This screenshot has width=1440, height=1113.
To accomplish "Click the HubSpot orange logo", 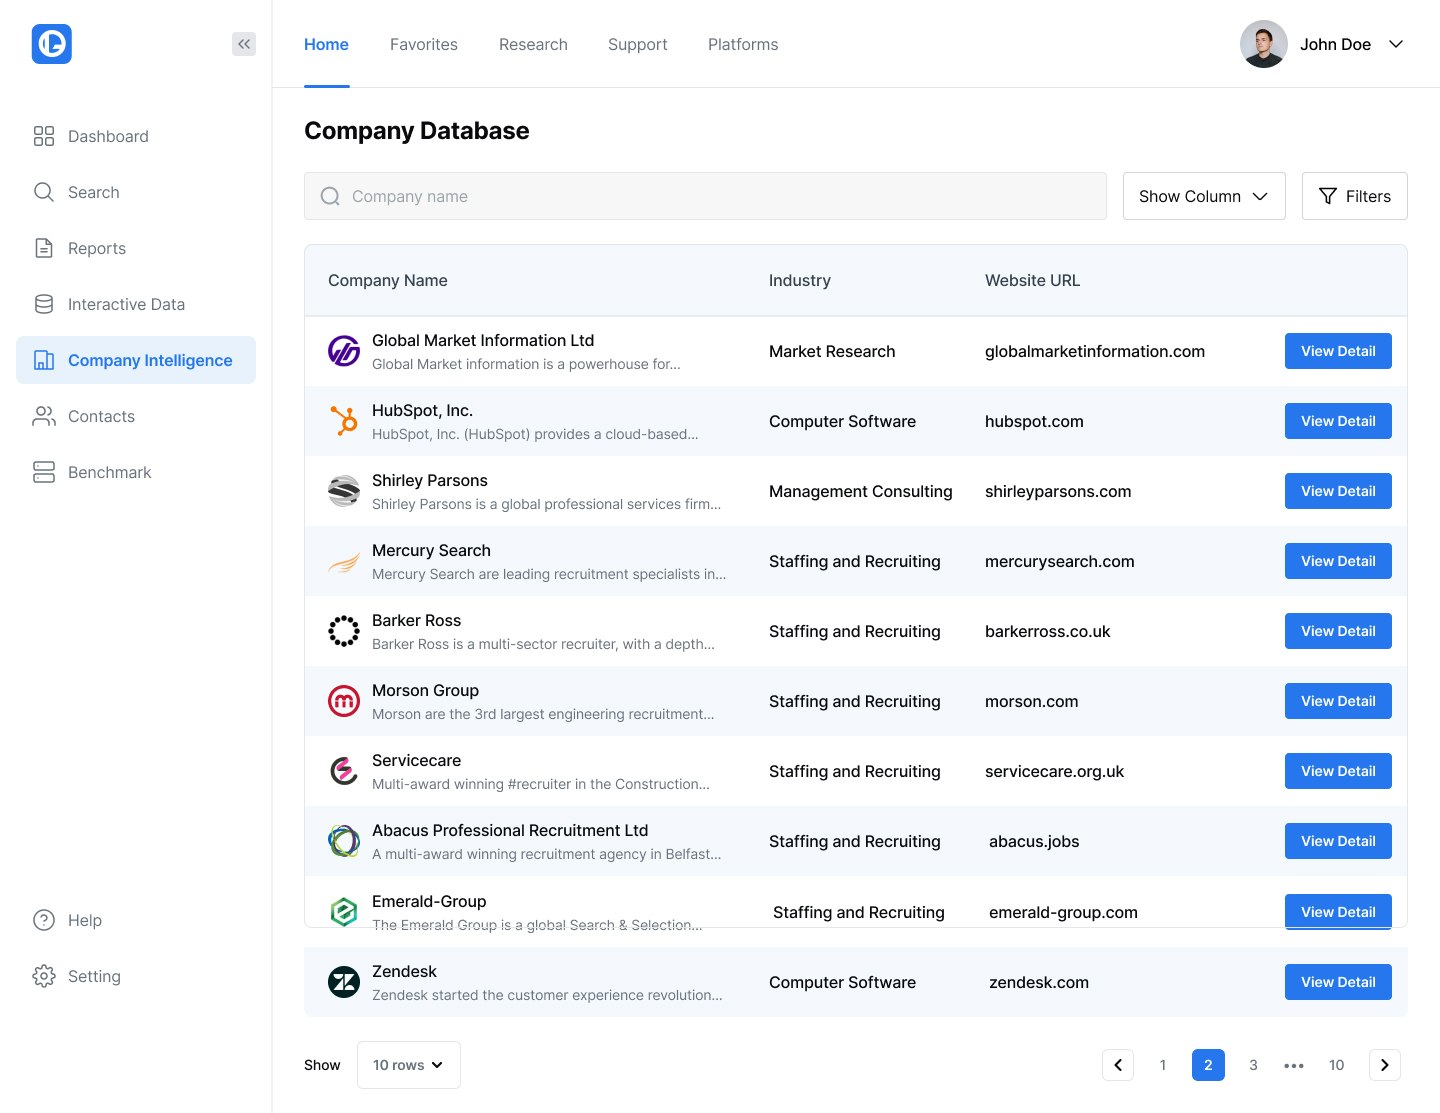I will pos(344,421).
